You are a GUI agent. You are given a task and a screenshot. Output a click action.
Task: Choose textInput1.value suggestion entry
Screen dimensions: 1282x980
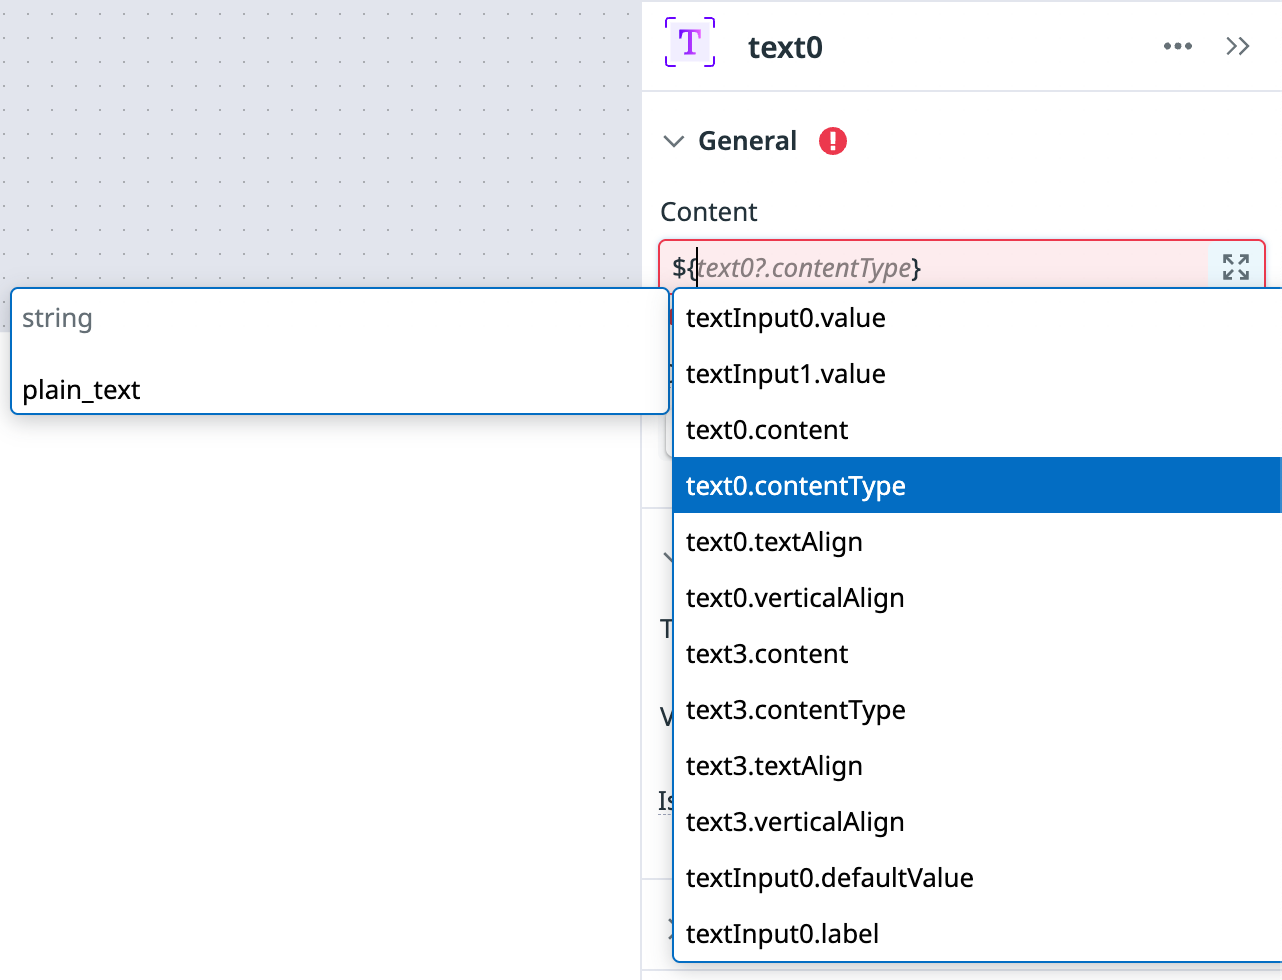(785, 374)
